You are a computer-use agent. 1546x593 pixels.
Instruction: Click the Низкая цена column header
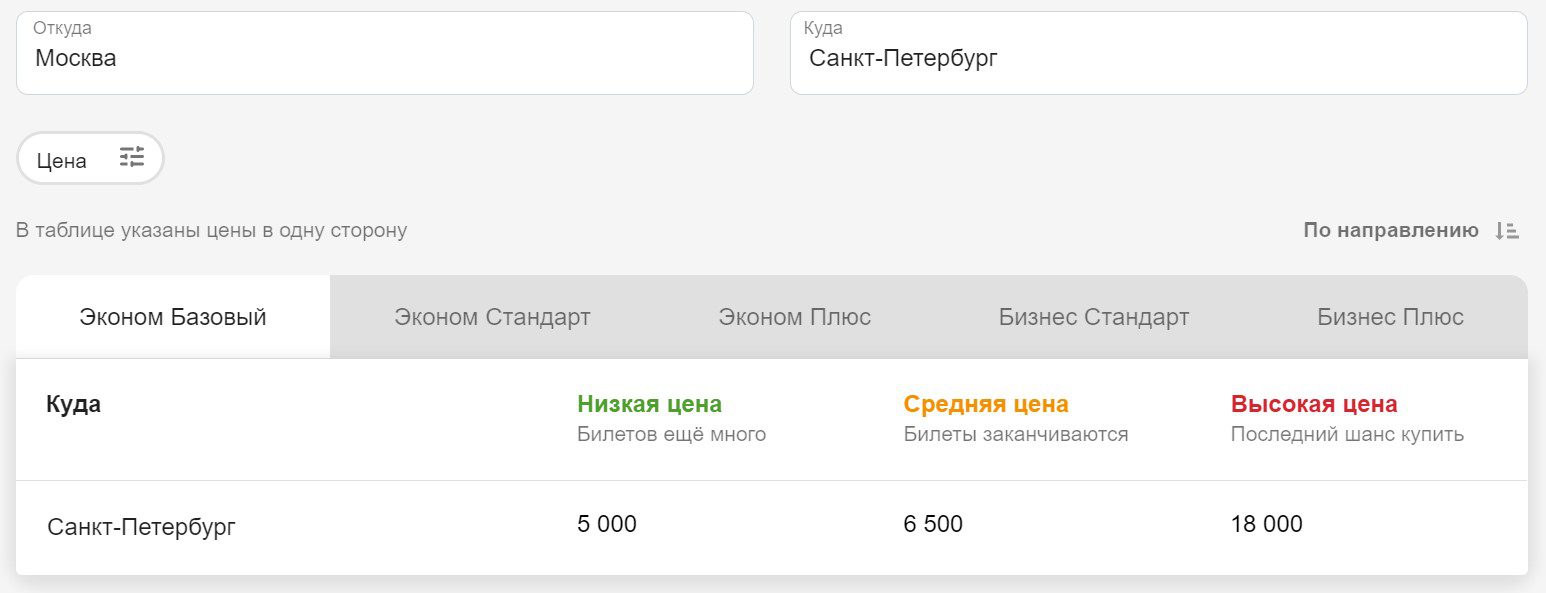pyautogui.click(x=649, y=404)
